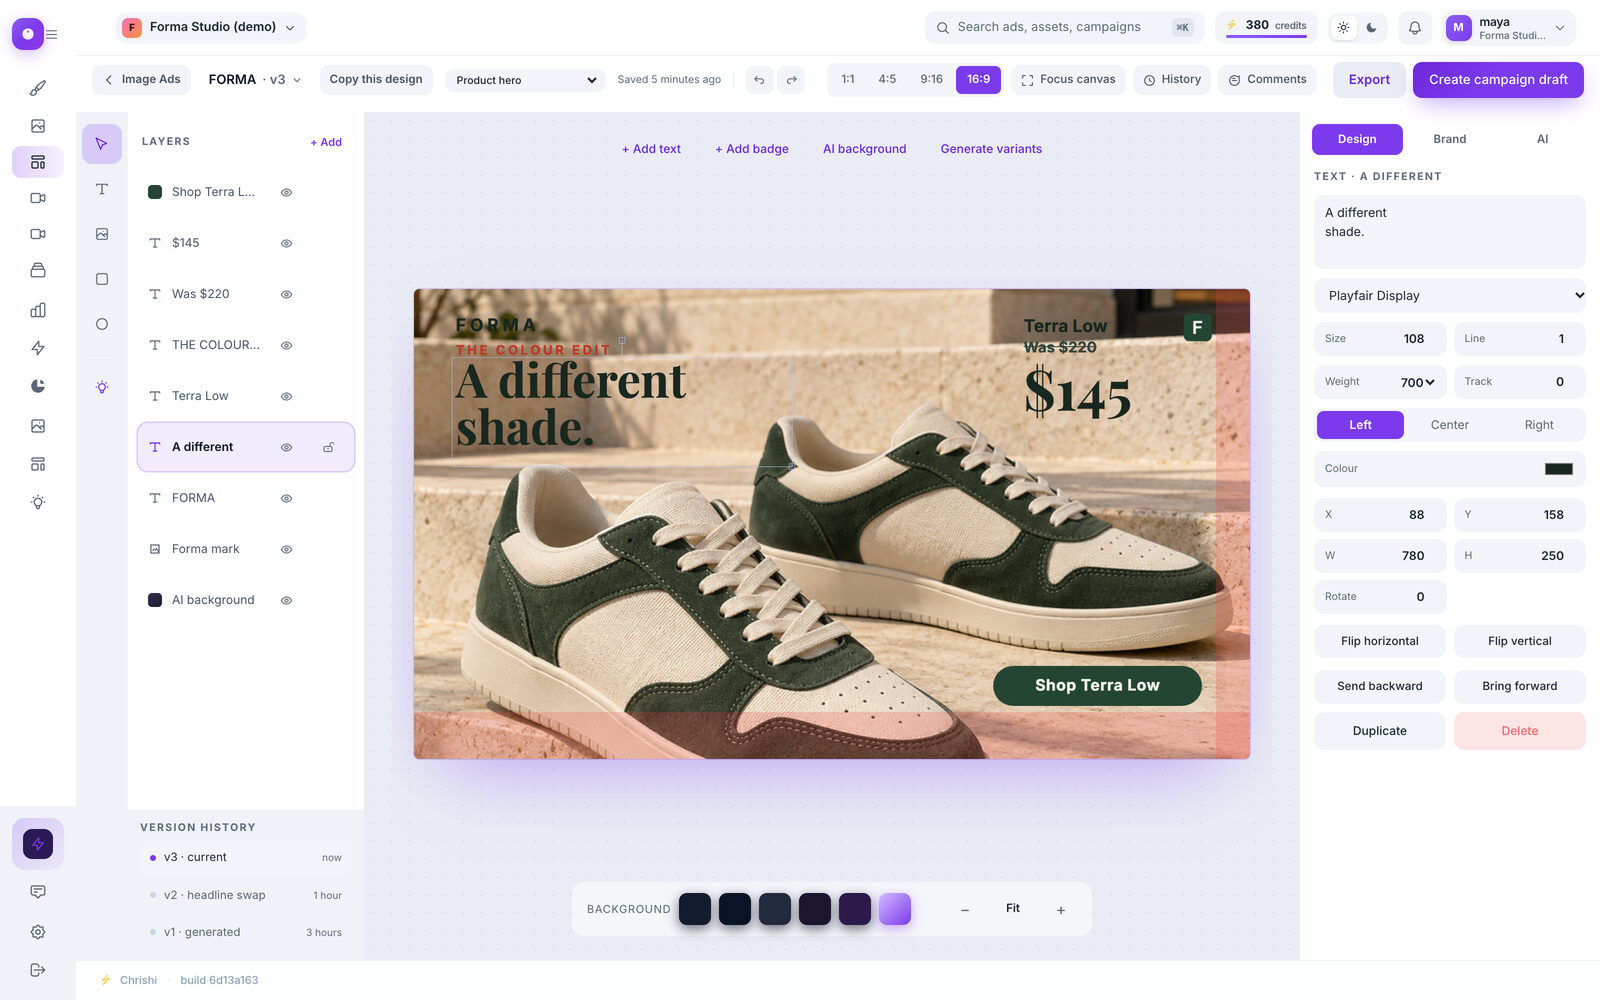Select Center text alignment
The width and height of the screenshot is (1600, 1000).
click(1449, 425)
